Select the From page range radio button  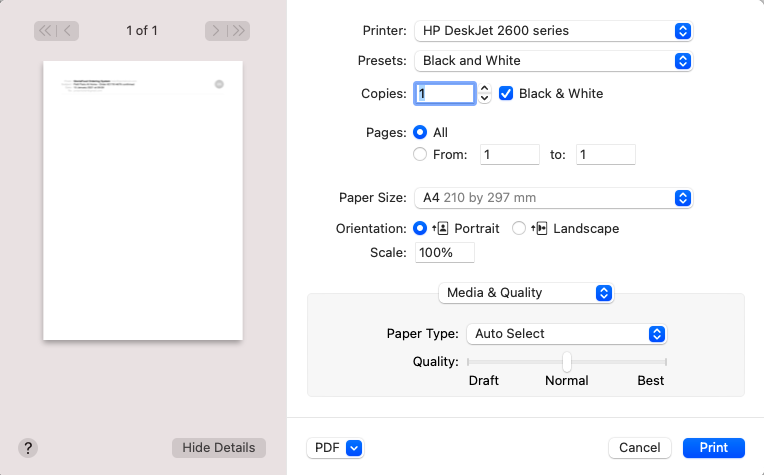point(420,154)
